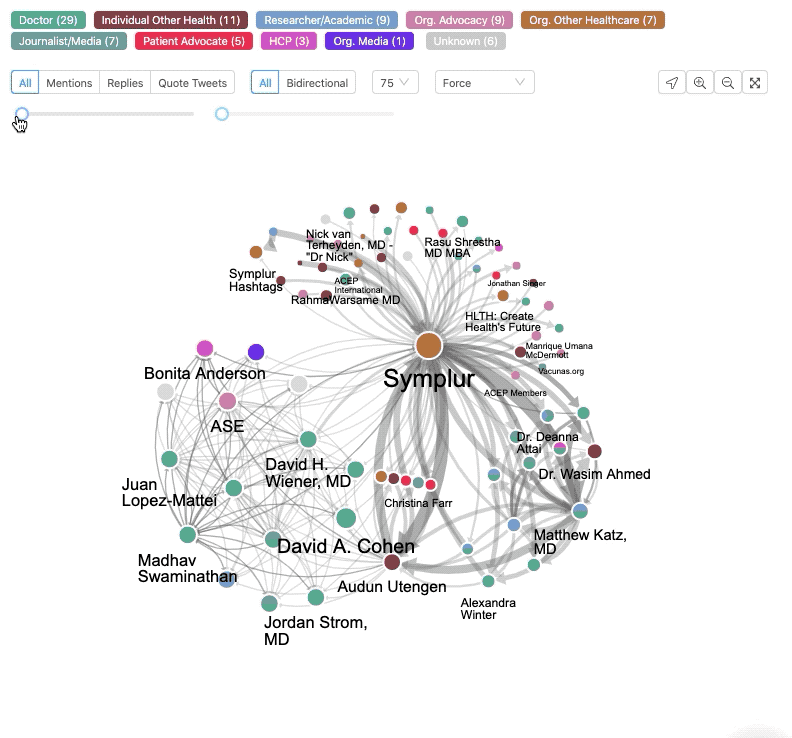Click the 'HLTH: Create Health's Future' label
The width and height of the screenshot is (792, 738).
[503, 321]
